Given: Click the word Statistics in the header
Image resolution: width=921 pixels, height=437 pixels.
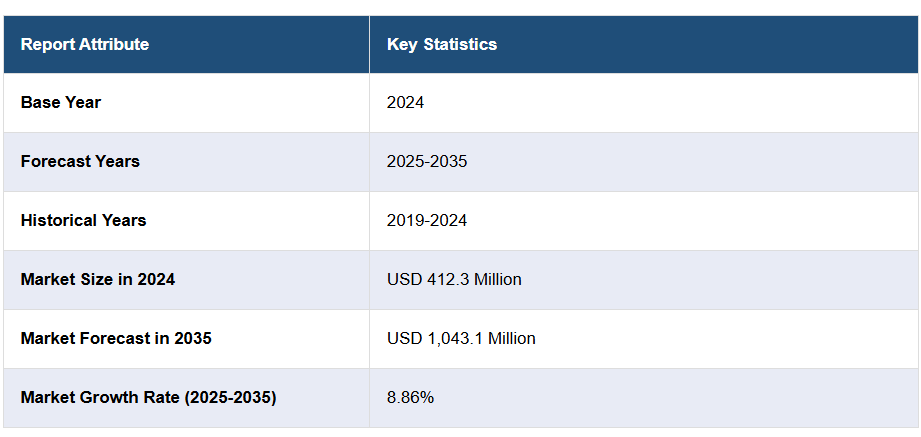Looking at the screenshot, I should [460, 44].
